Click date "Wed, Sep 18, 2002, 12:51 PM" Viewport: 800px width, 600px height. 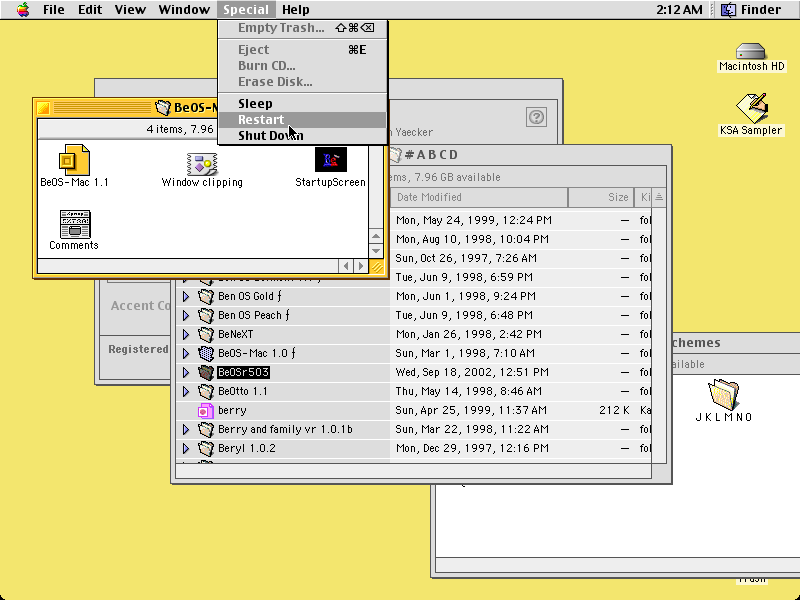click(472, 372)
